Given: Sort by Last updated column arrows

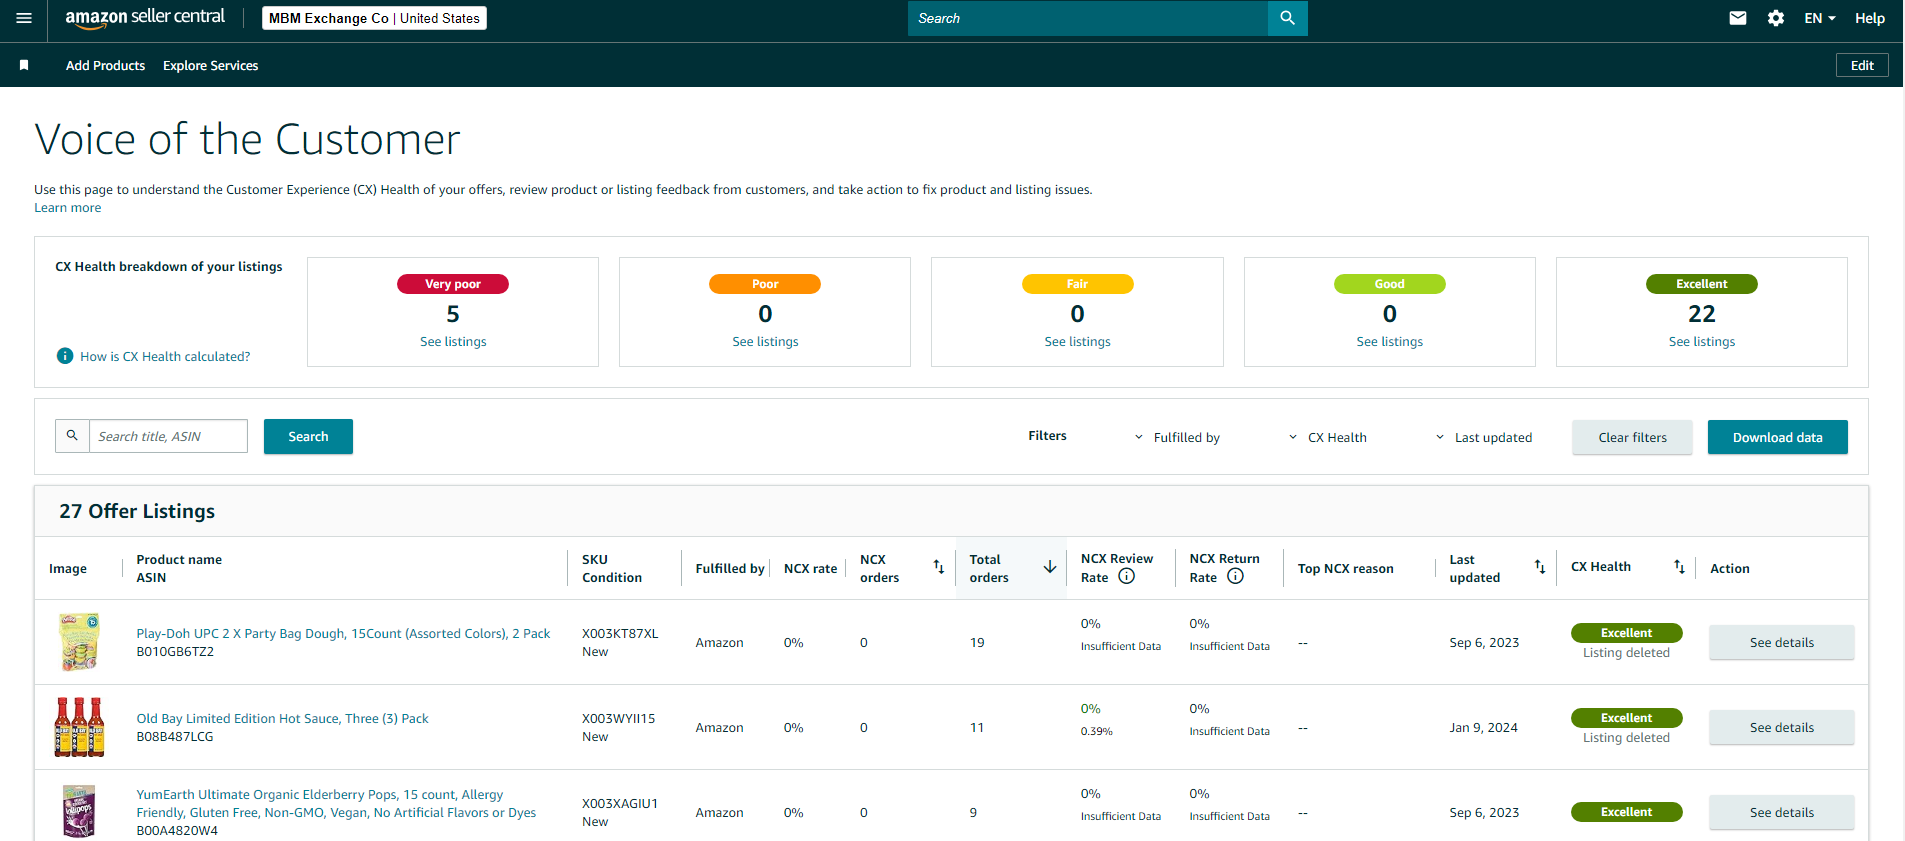Looking at the screenshot, I should pos(1539,567).
